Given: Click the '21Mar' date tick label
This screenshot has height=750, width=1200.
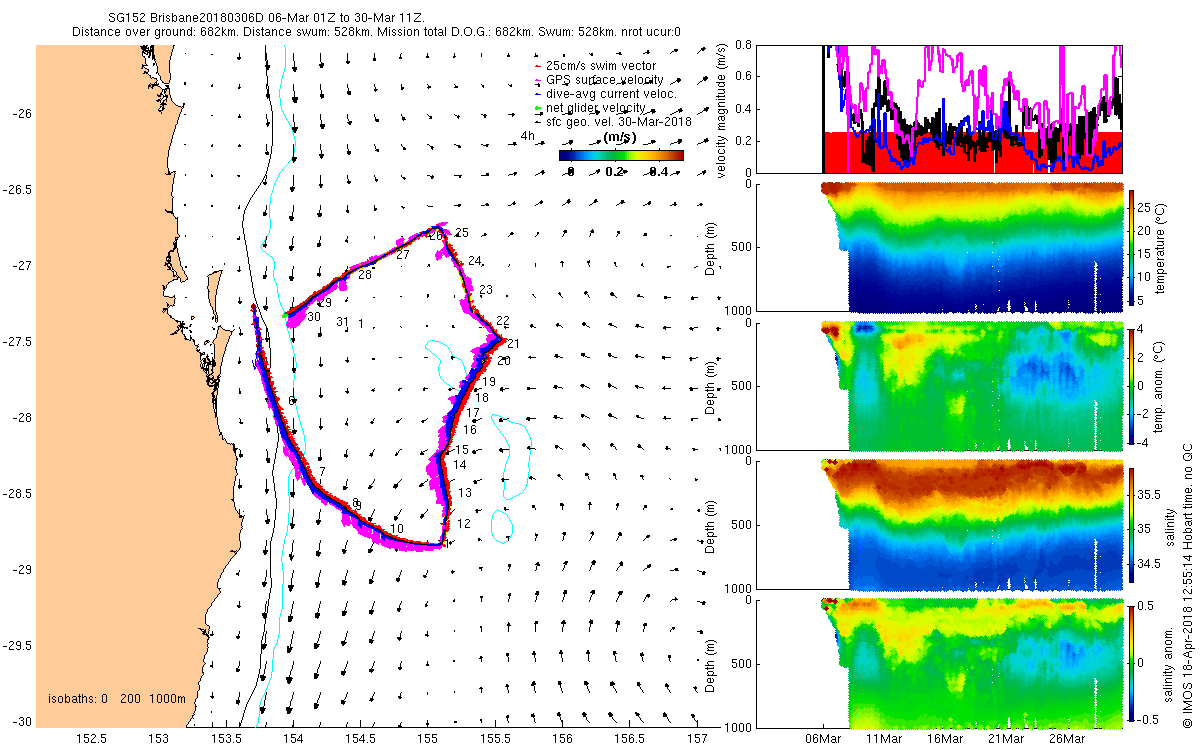Looking at the screenshot, I should tap(1005, 739).
